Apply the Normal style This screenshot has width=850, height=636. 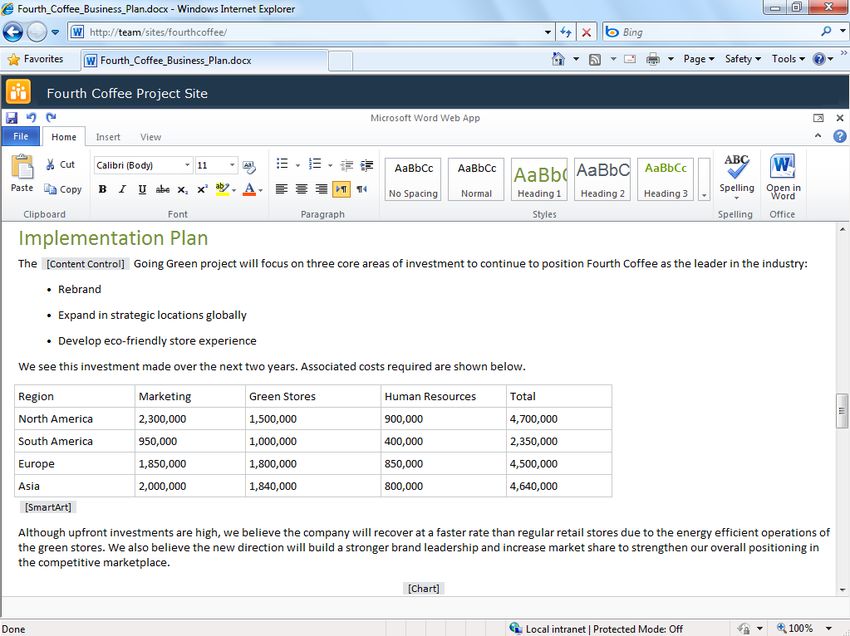(476, 179)
